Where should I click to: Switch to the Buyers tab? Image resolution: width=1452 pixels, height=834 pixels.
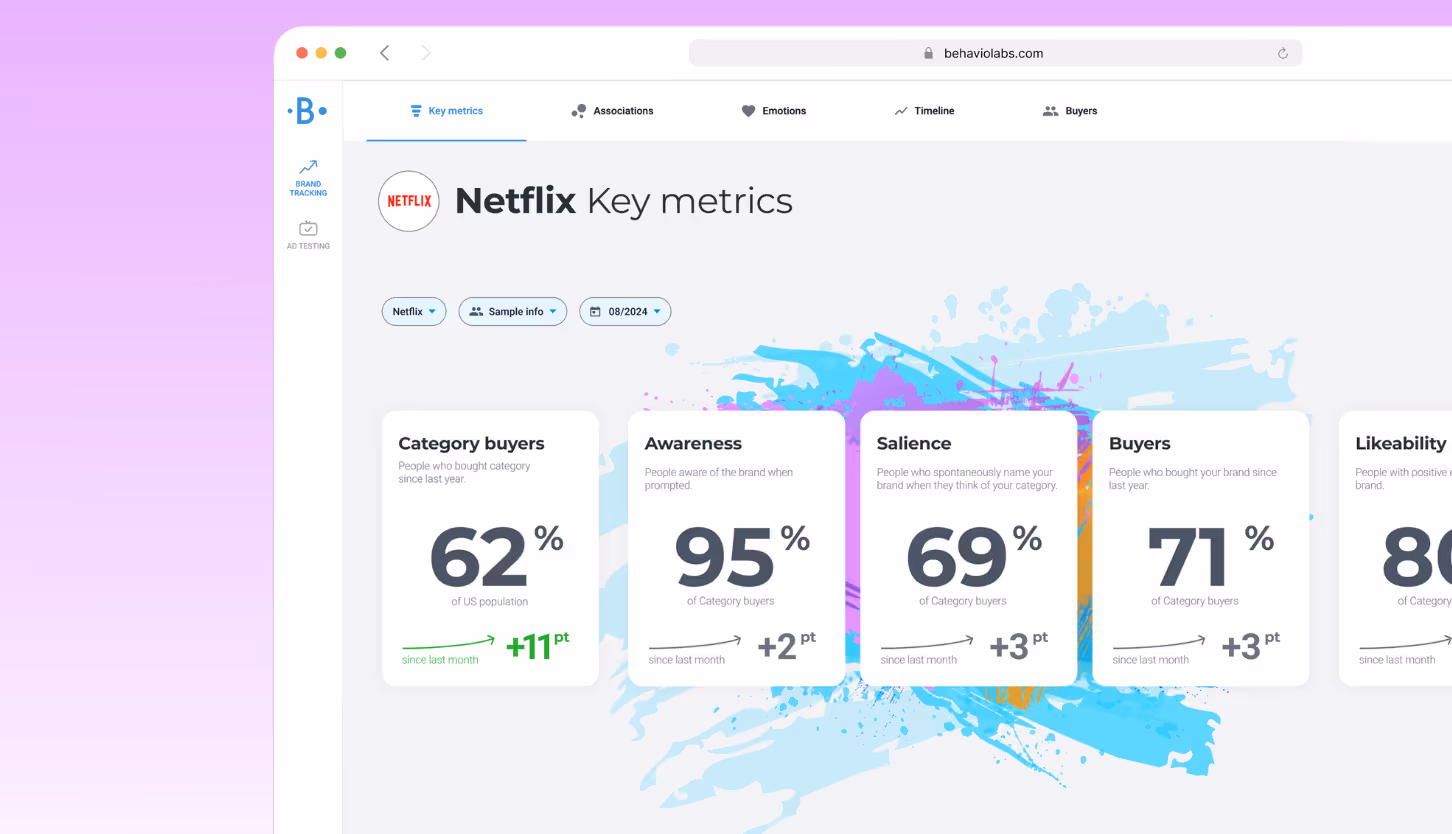click(x=1070, y=111)
